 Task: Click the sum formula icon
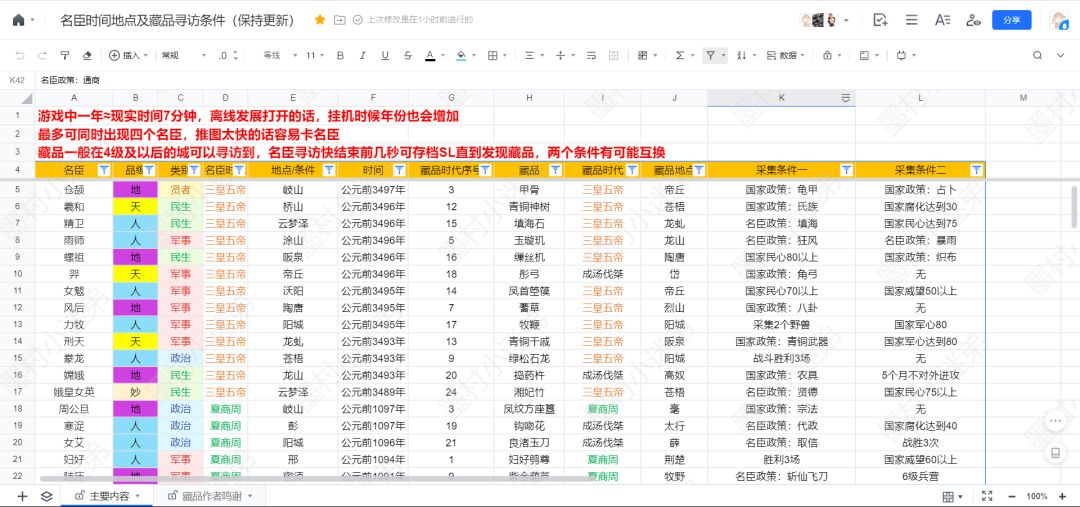point(680,56)
